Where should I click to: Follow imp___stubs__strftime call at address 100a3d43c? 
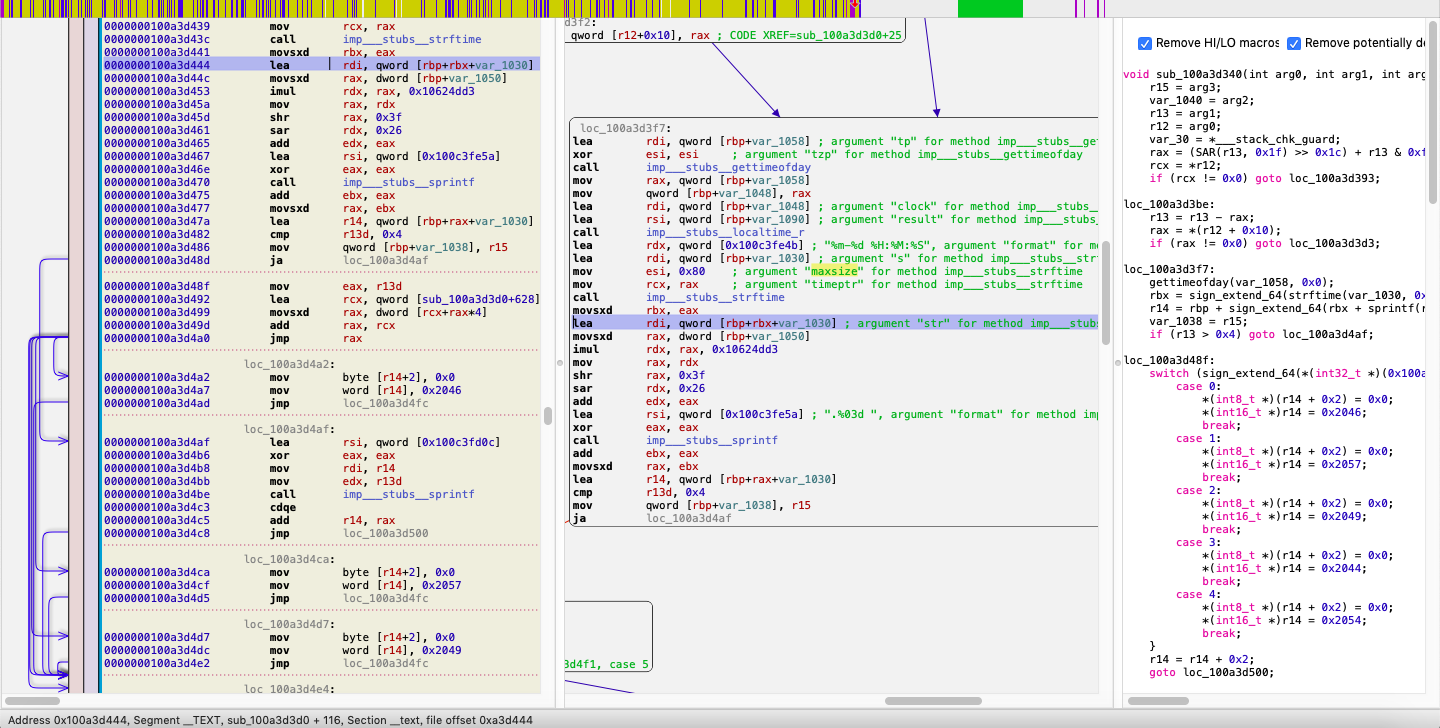(411, 40)
